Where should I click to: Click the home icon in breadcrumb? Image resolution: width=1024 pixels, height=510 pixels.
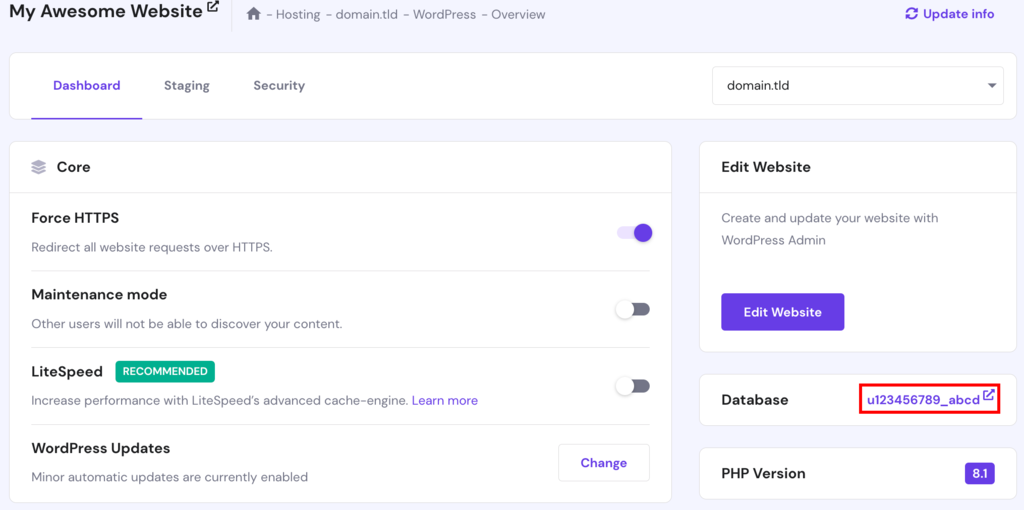pyautogui.click(x=254, y=14)
